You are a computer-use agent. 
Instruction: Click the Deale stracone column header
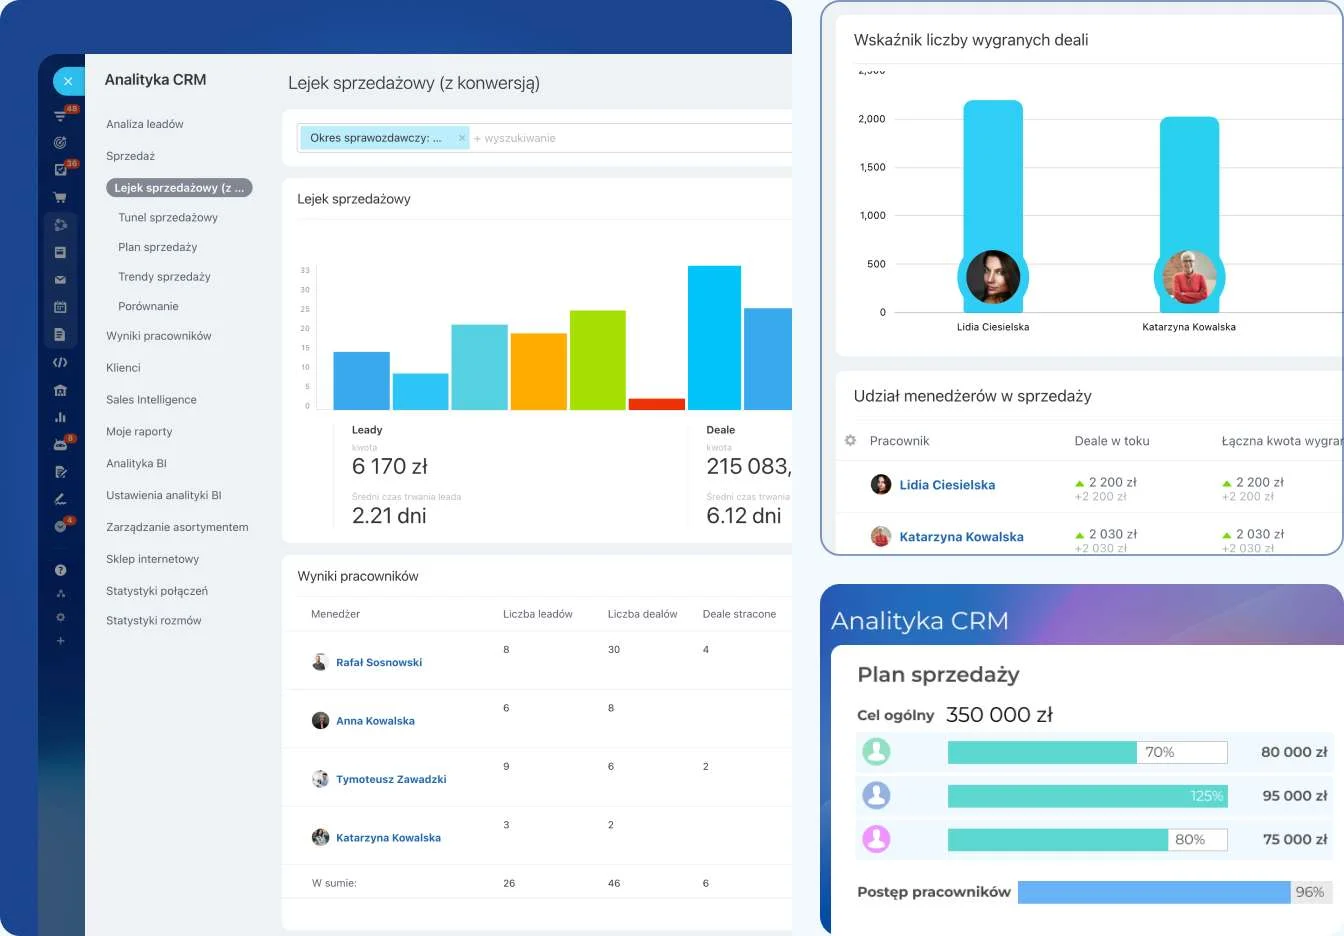739,614
